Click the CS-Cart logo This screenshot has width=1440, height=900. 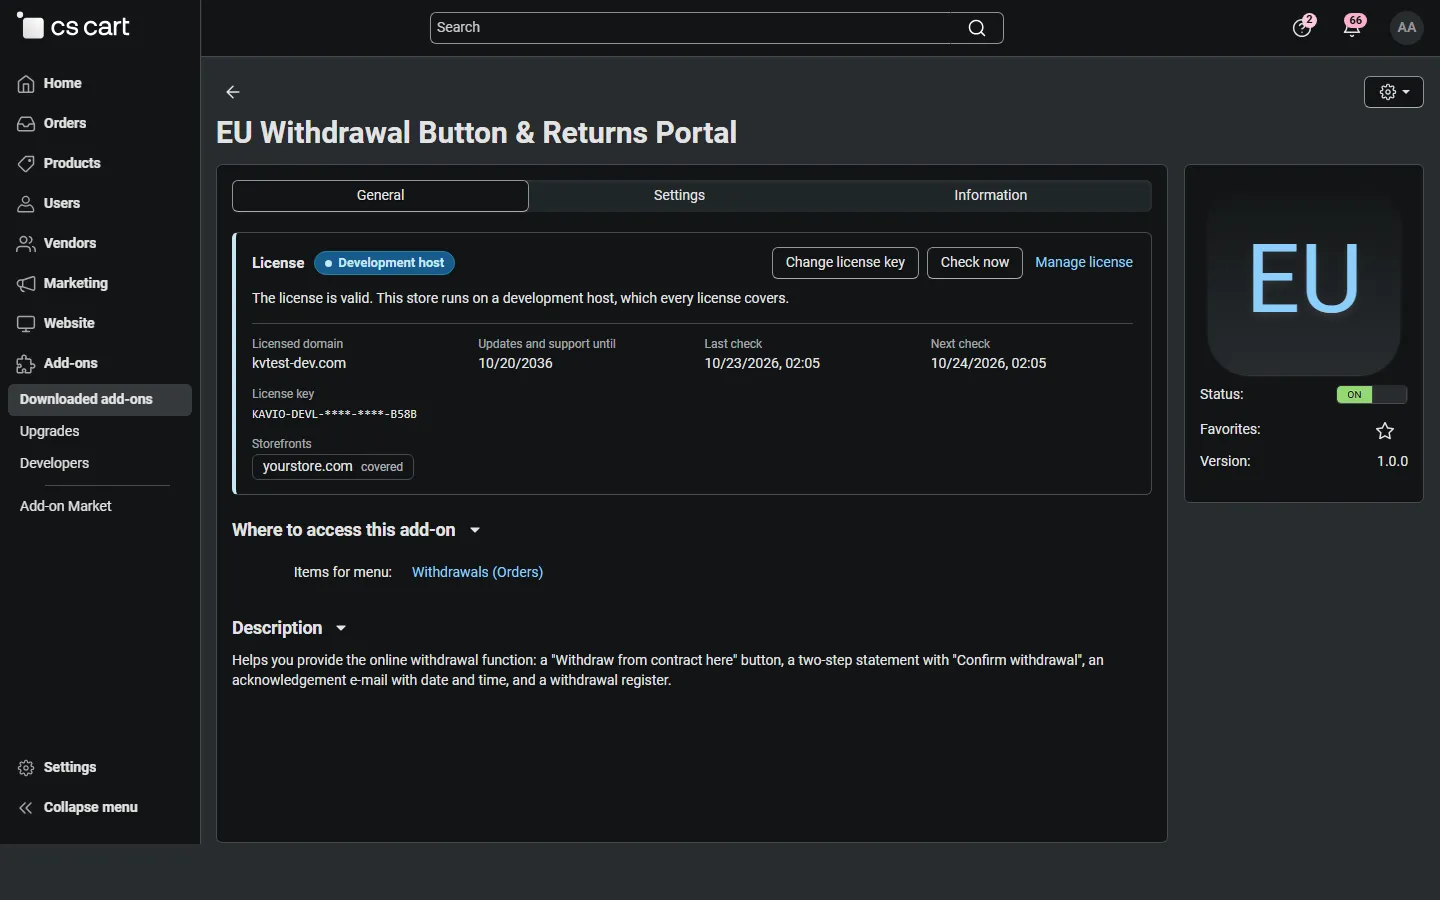pos(74,27)
